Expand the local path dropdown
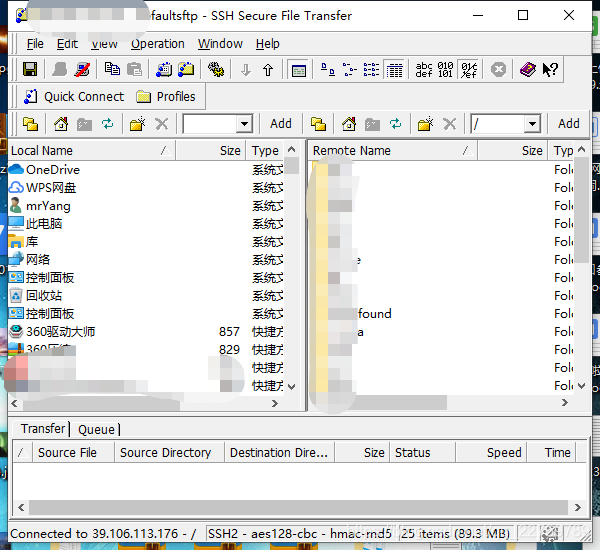This screenshot has height=550, width=600. pos(244,124)
